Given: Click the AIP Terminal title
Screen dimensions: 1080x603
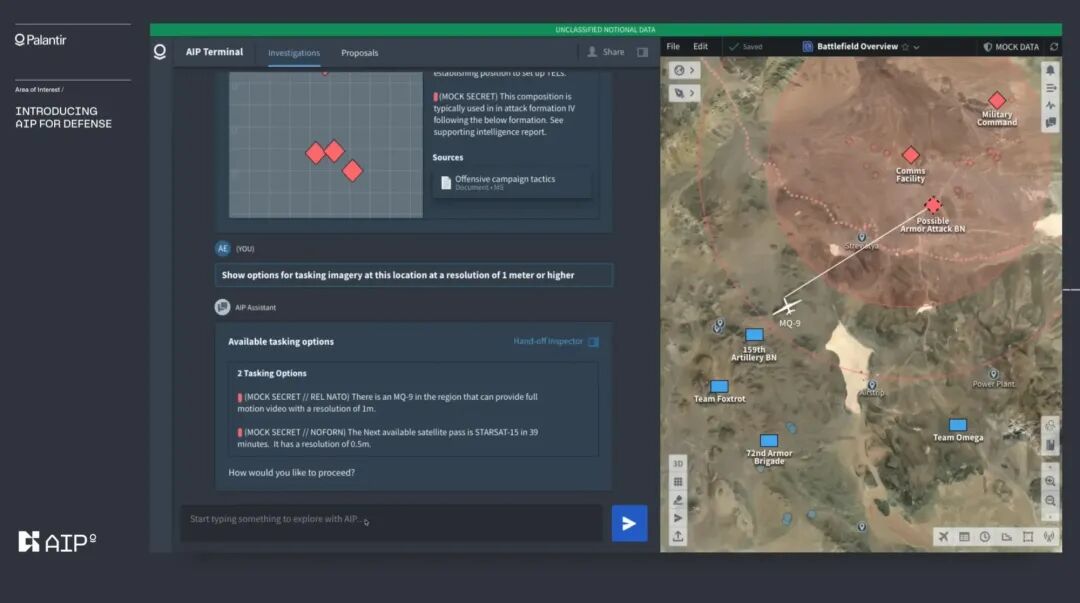Looking at the screenshot, I should (214, 52).
